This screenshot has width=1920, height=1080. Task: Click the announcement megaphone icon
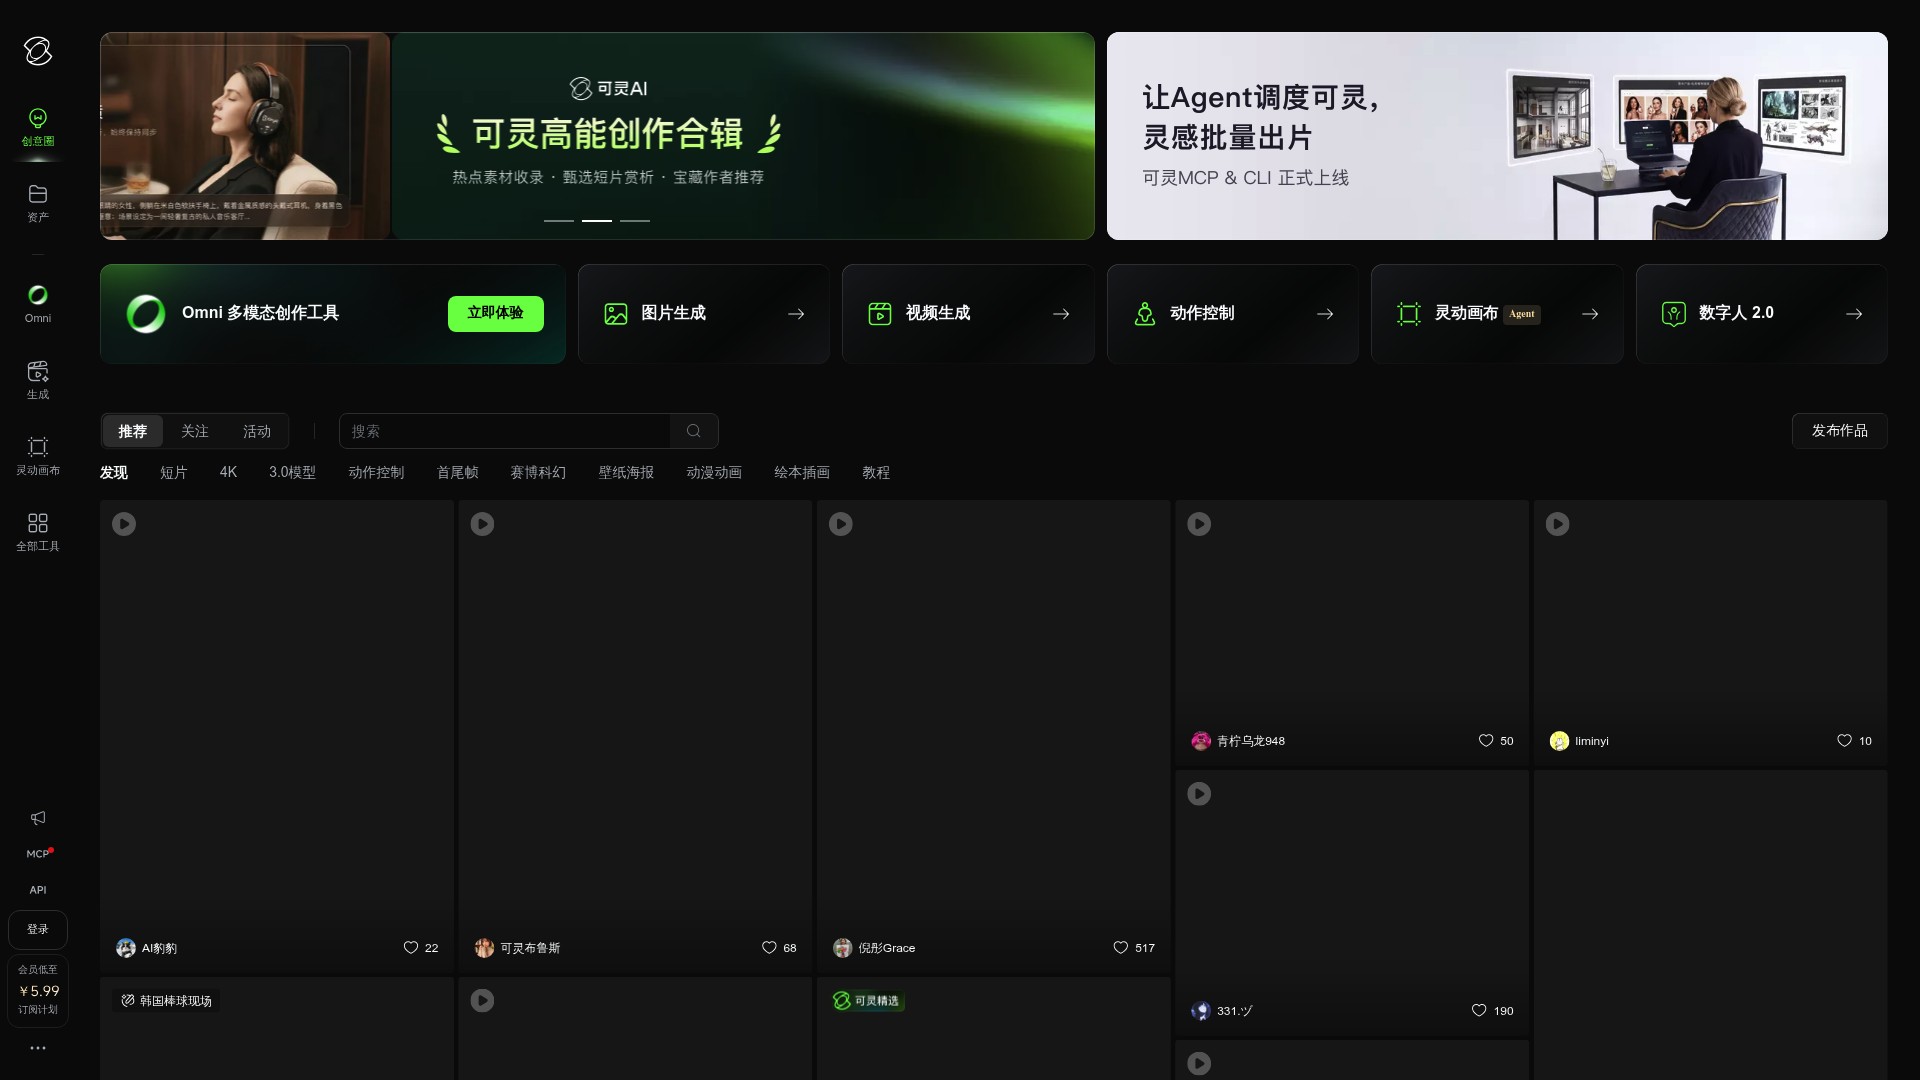point(38,818)
